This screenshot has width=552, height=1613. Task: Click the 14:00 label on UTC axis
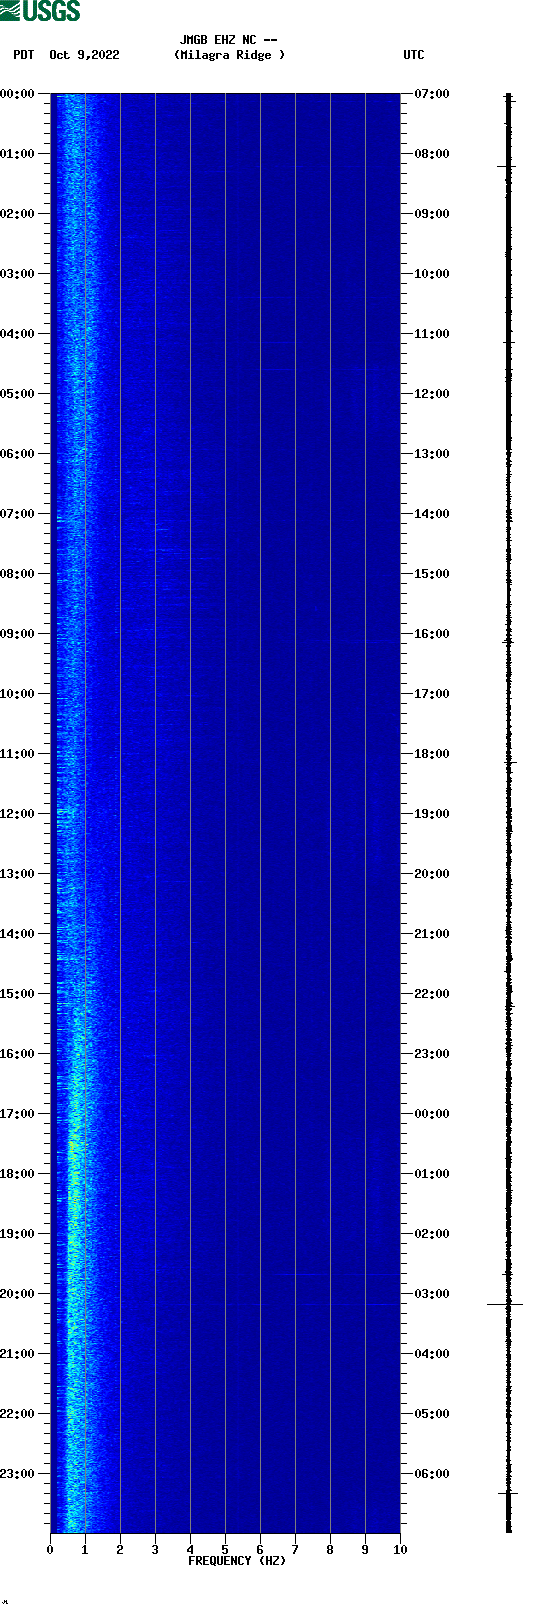click(432, 514)
